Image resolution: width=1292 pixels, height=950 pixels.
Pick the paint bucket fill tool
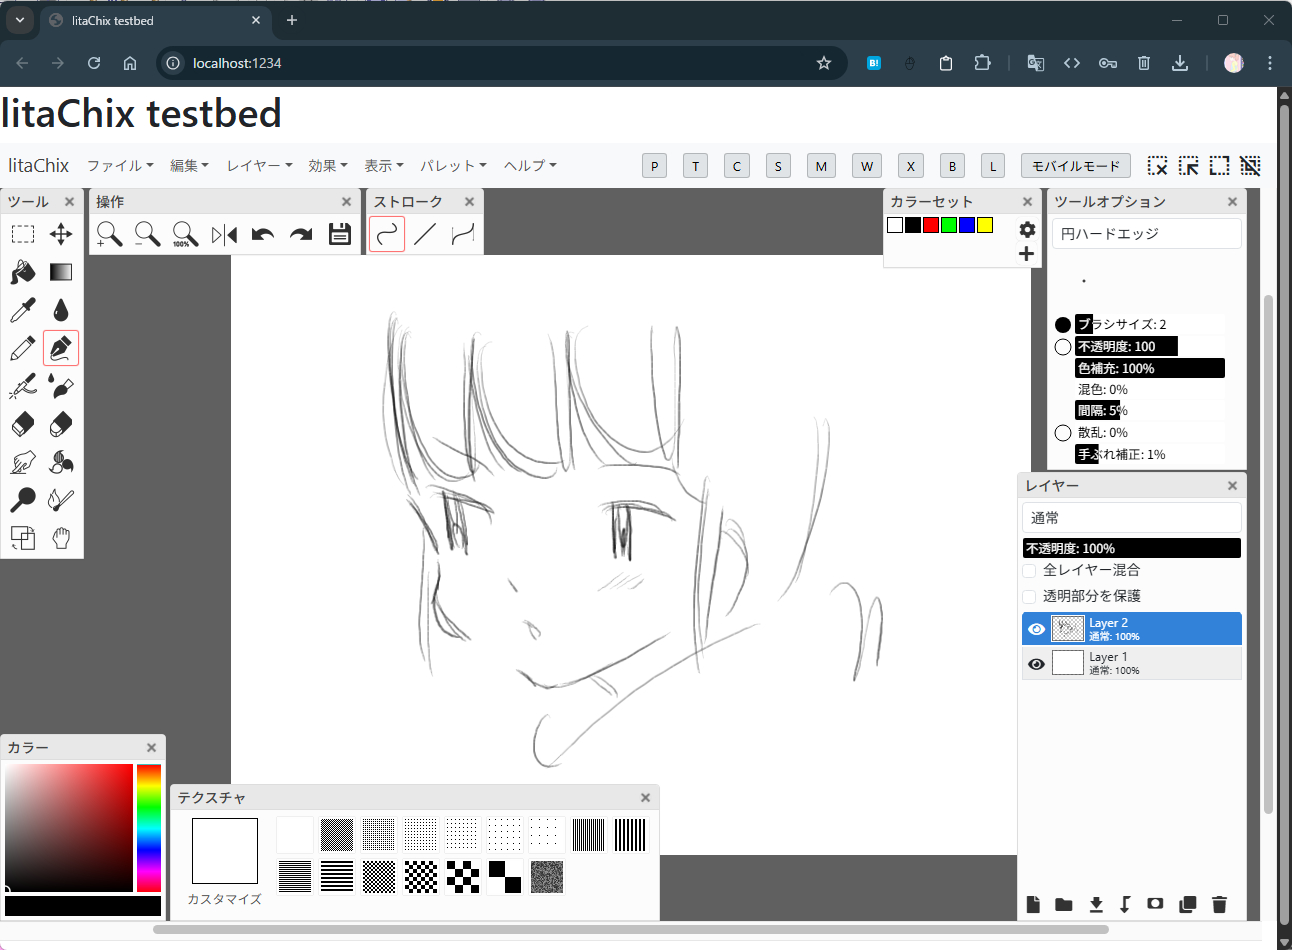[x=23, y=272]
